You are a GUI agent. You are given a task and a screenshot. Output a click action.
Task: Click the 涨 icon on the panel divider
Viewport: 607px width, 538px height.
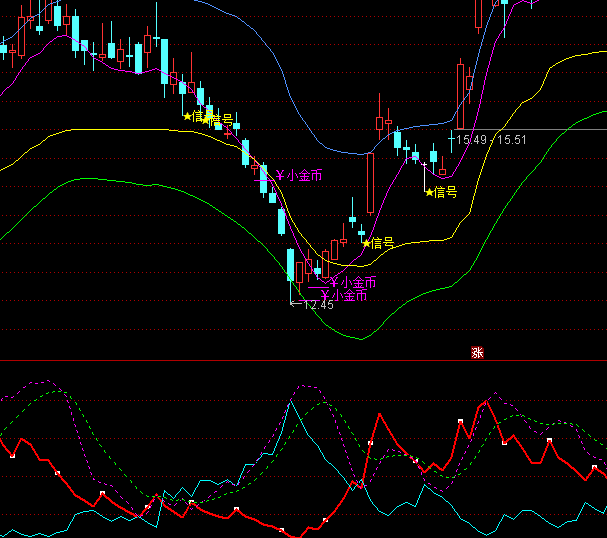click(477, 352)
